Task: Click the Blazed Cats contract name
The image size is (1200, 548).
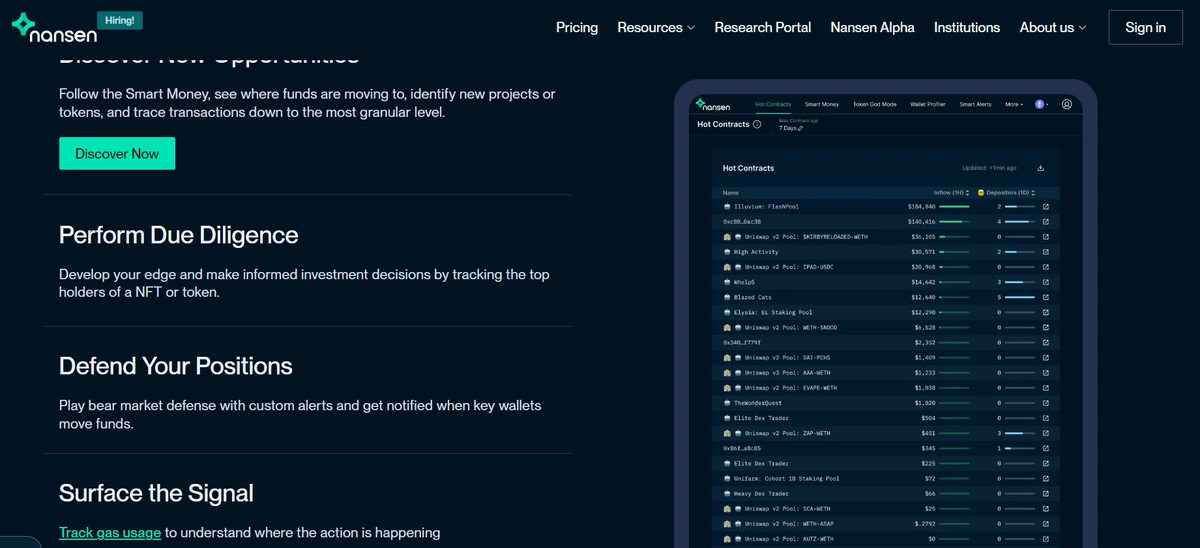Action: coord(751,297)
